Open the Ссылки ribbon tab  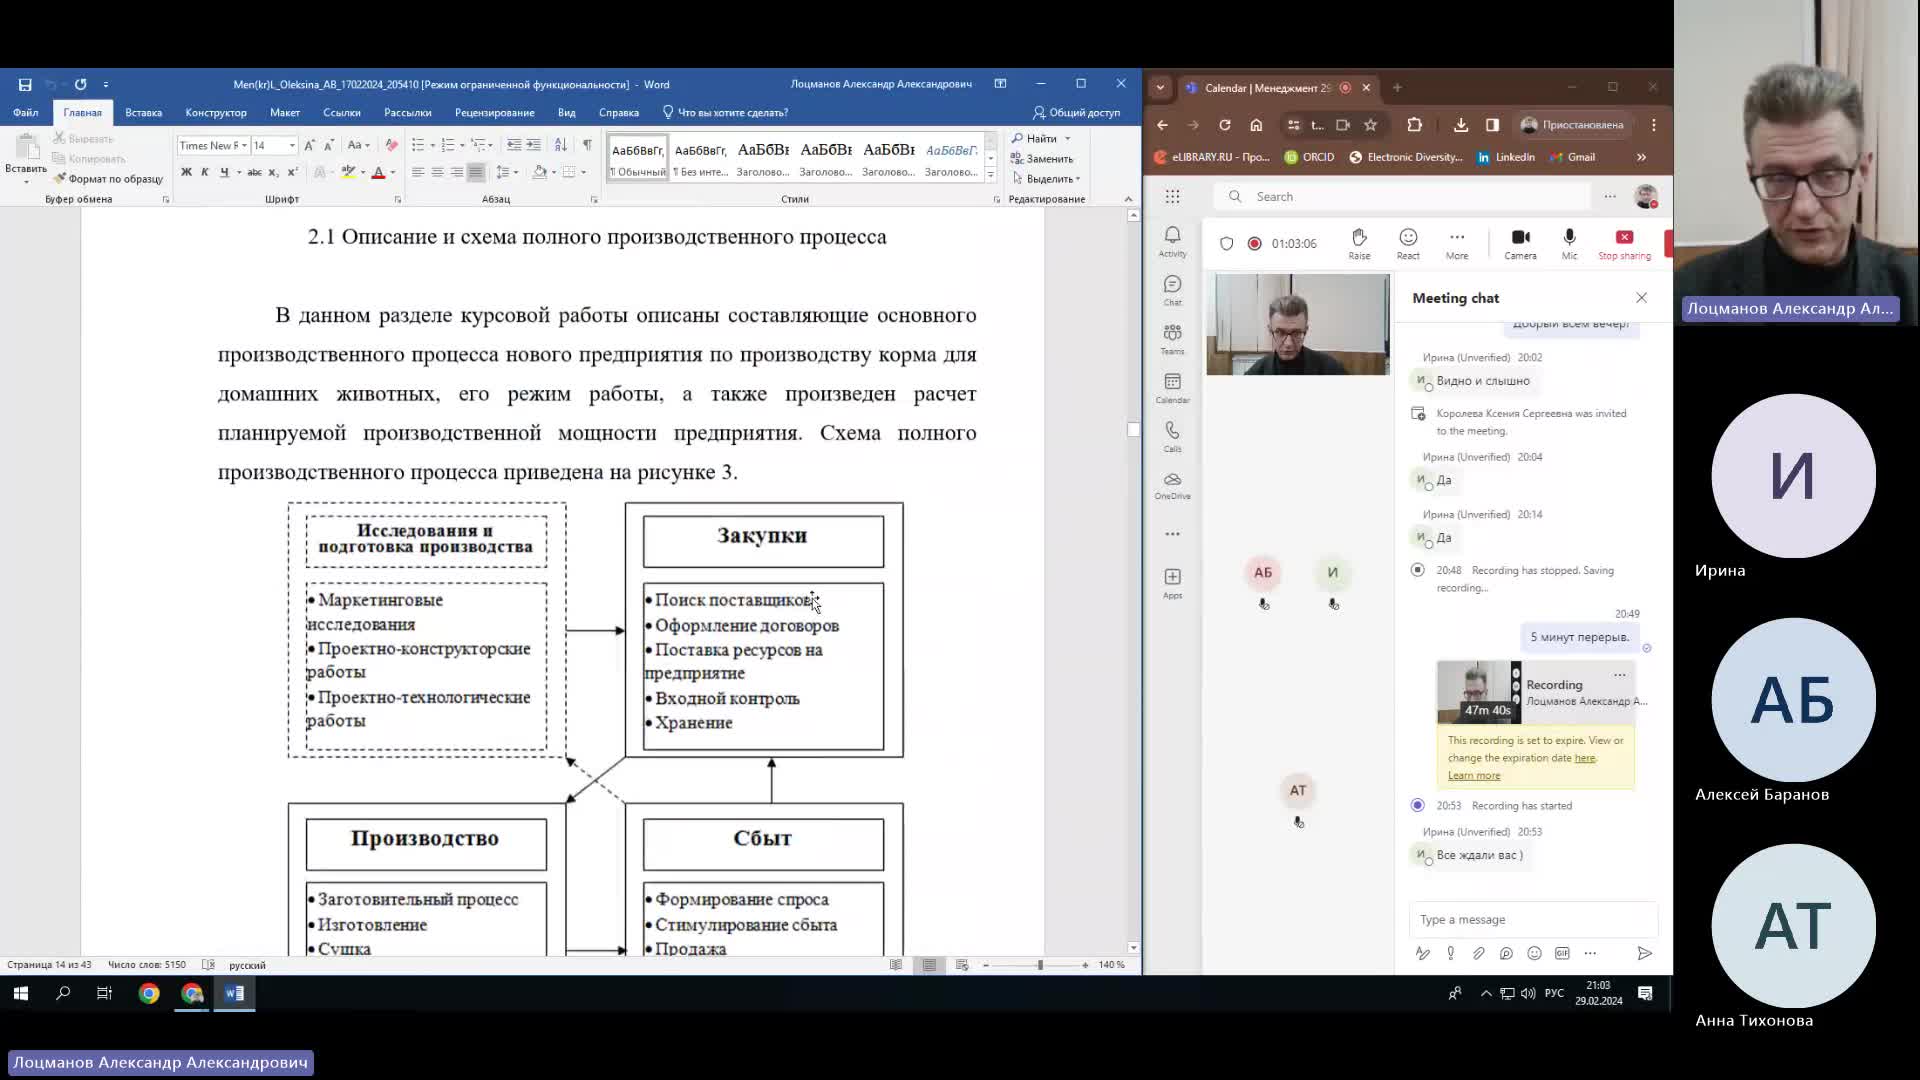(x=342, y=113)
